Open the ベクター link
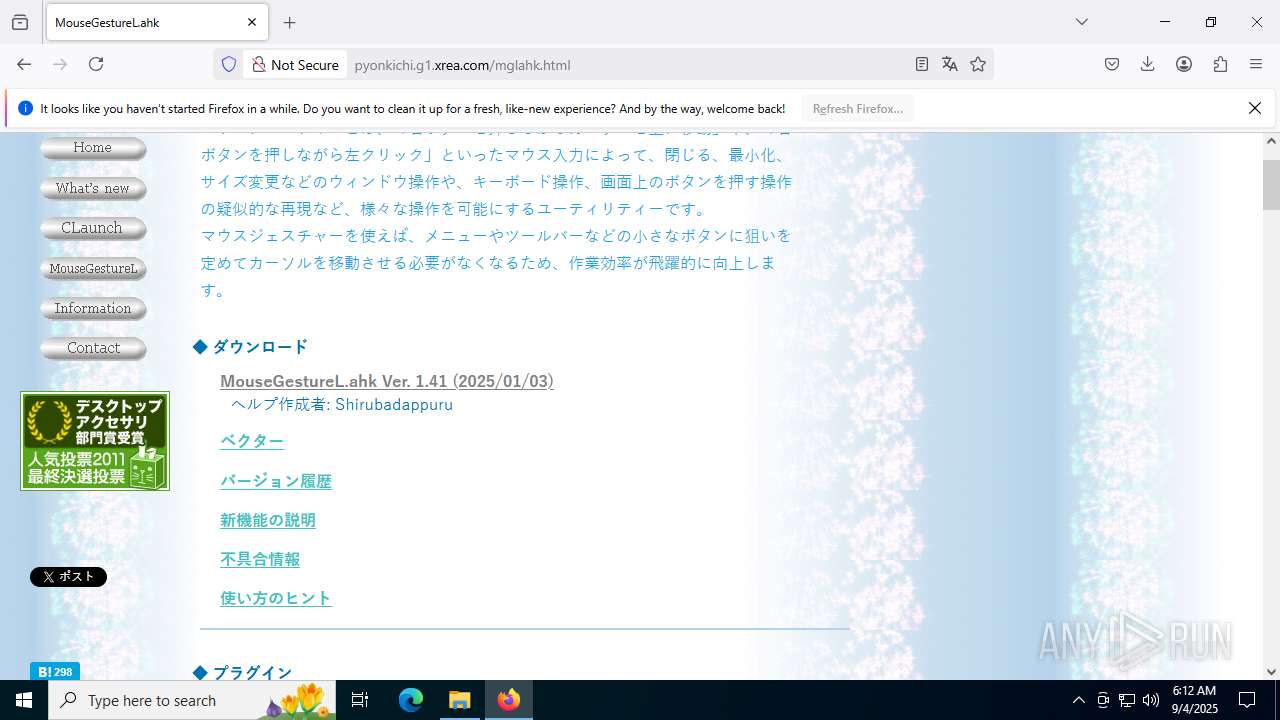Image resolution: width=1280 pixels, height=720 pixels. (252, 441)
